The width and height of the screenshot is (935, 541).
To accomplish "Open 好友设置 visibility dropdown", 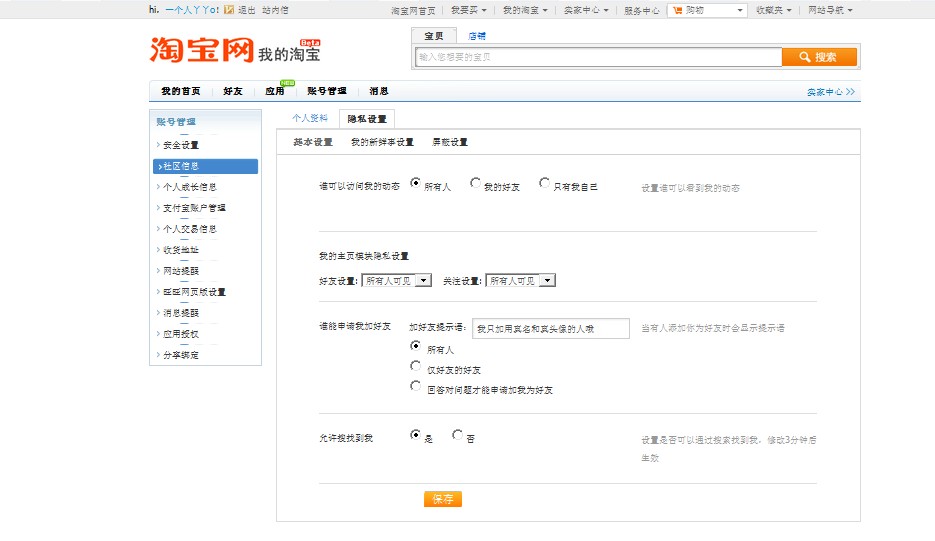I will 397,280.
